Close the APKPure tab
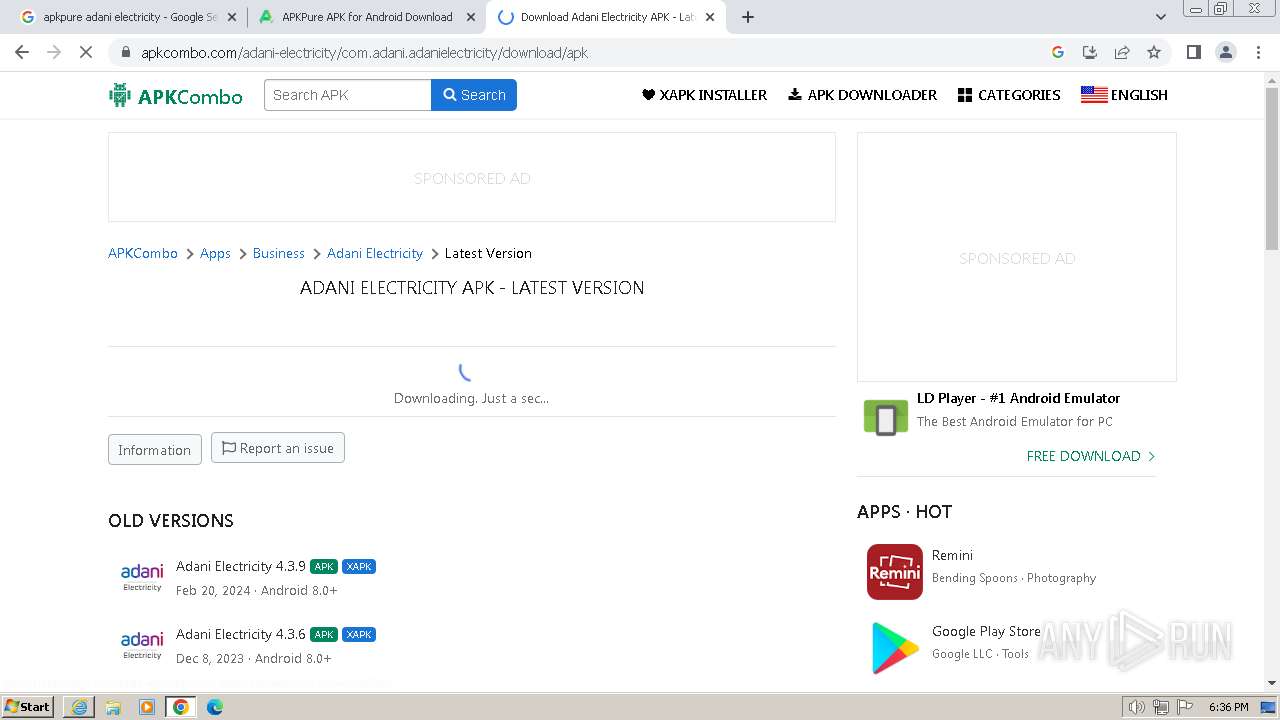The width and height of the screenshot is (1280, 720). [471, 17]
